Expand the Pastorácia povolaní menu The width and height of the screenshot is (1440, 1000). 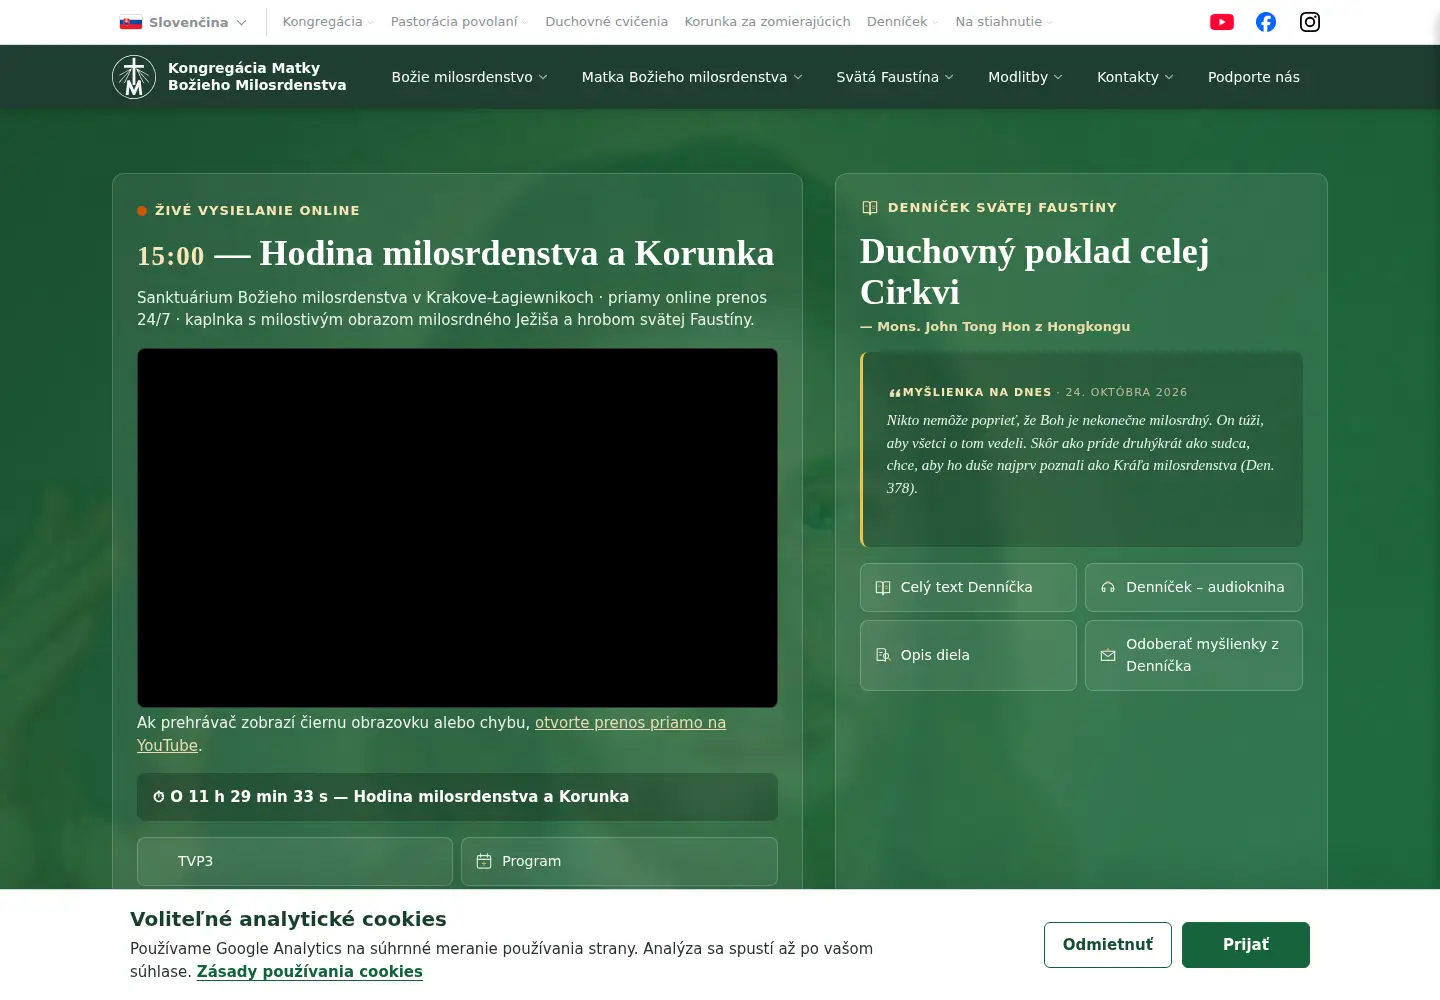pyautogui.click(x=459, y=22)
